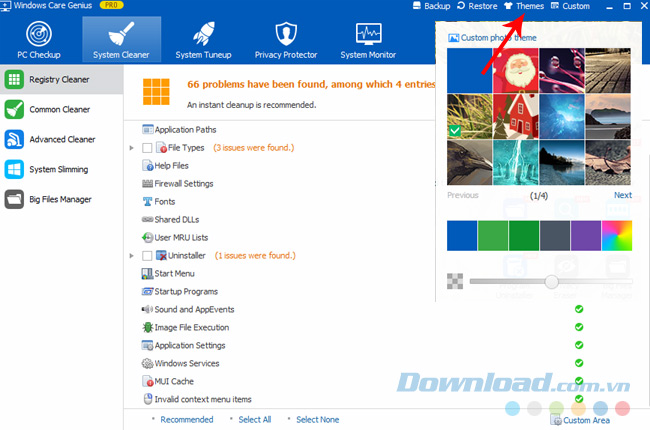Choose the teal waterfall theme thumbnail
Viewport: 650px width, 430px height.
[x=516, y=162]
